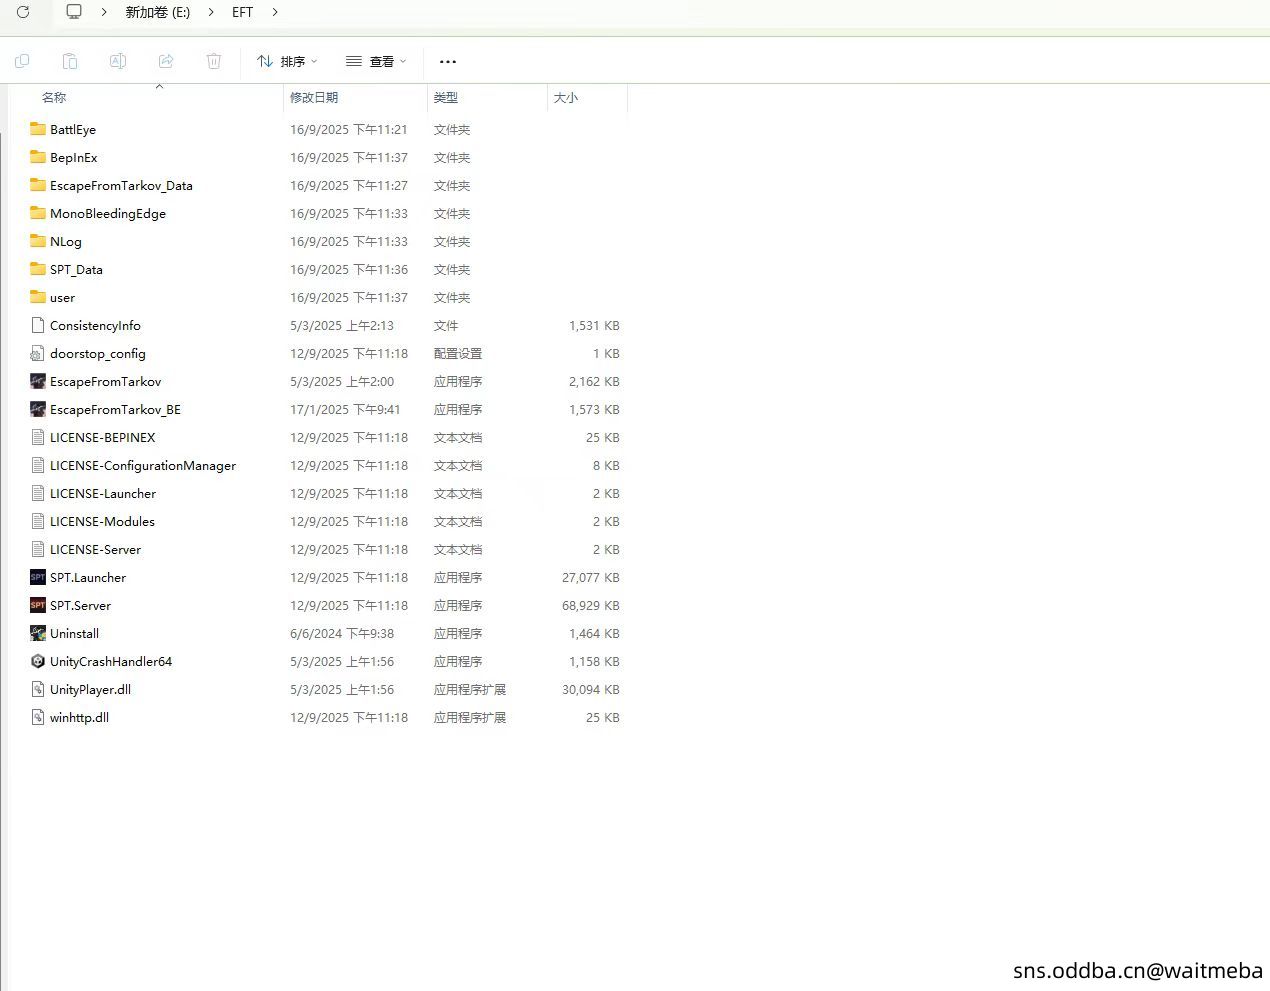
Task: Click the Copy toolbar icon
Action: (22, 61)
